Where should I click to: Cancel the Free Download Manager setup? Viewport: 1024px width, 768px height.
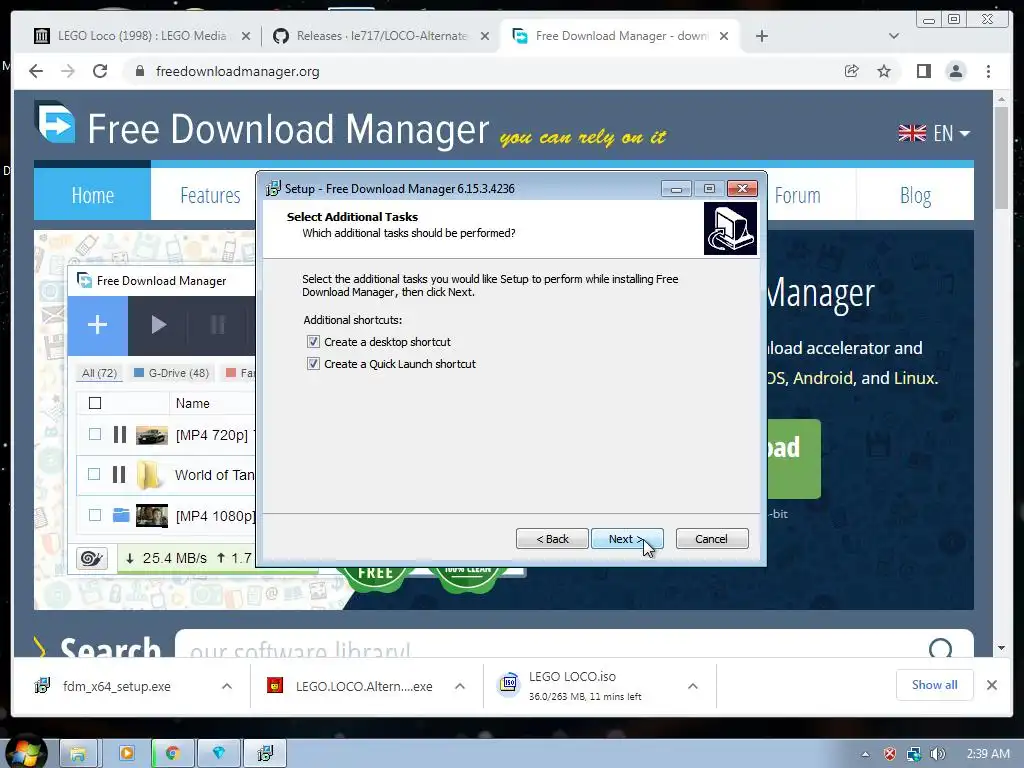(x=712, y=539)
